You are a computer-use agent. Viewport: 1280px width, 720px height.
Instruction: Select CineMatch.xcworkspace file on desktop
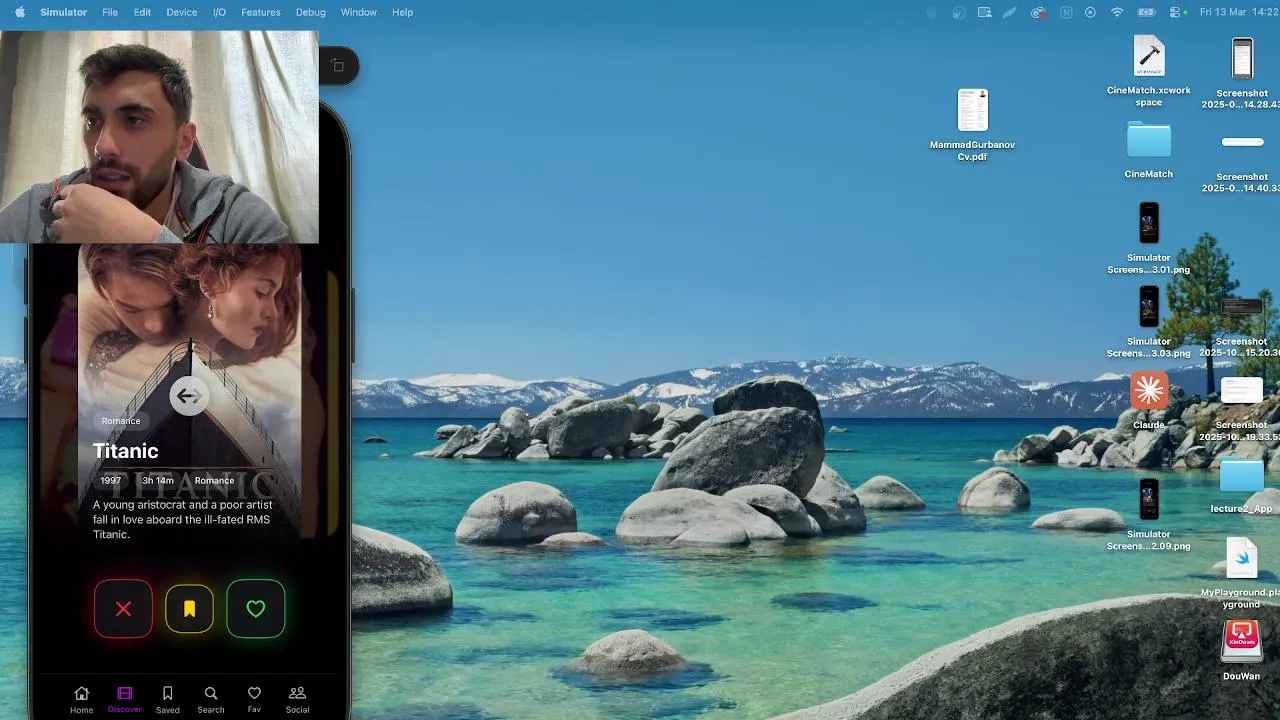[x=1149, y=71]
